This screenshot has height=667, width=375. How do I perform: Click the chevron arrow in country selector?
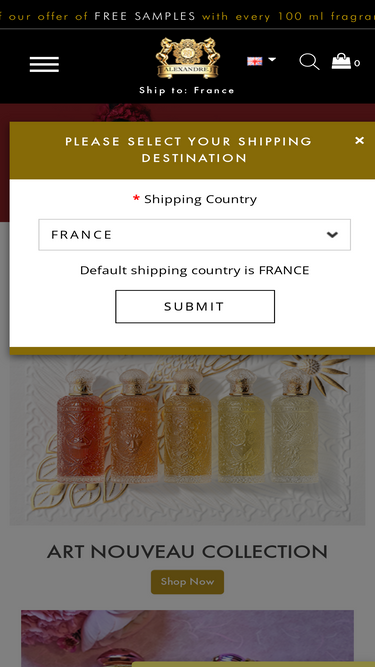pos(332,235)
